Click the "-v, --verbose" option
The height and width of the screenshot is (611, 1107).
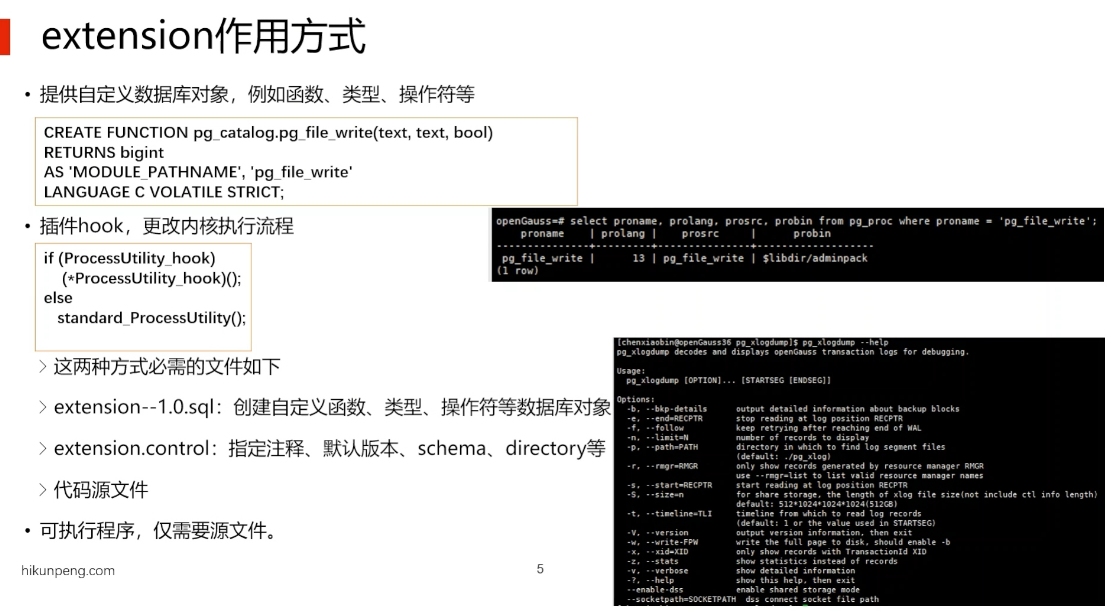[x=657, y=571]
